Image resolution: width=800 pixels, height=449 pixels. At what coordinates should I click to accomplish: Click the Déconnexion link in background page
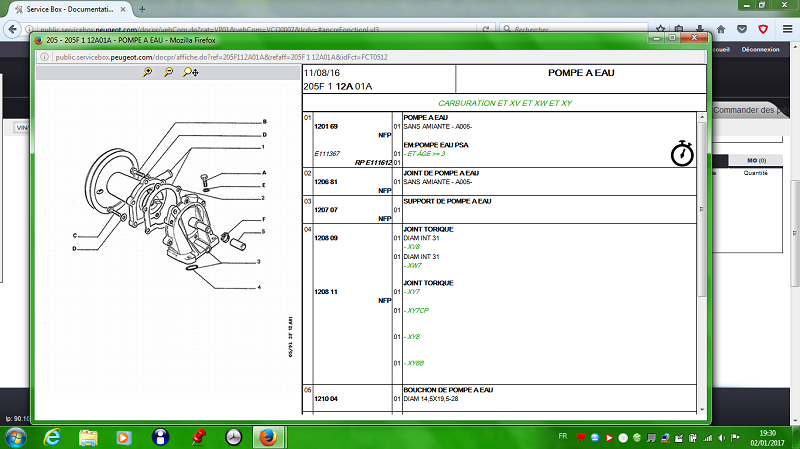click(x=760, y=49)
